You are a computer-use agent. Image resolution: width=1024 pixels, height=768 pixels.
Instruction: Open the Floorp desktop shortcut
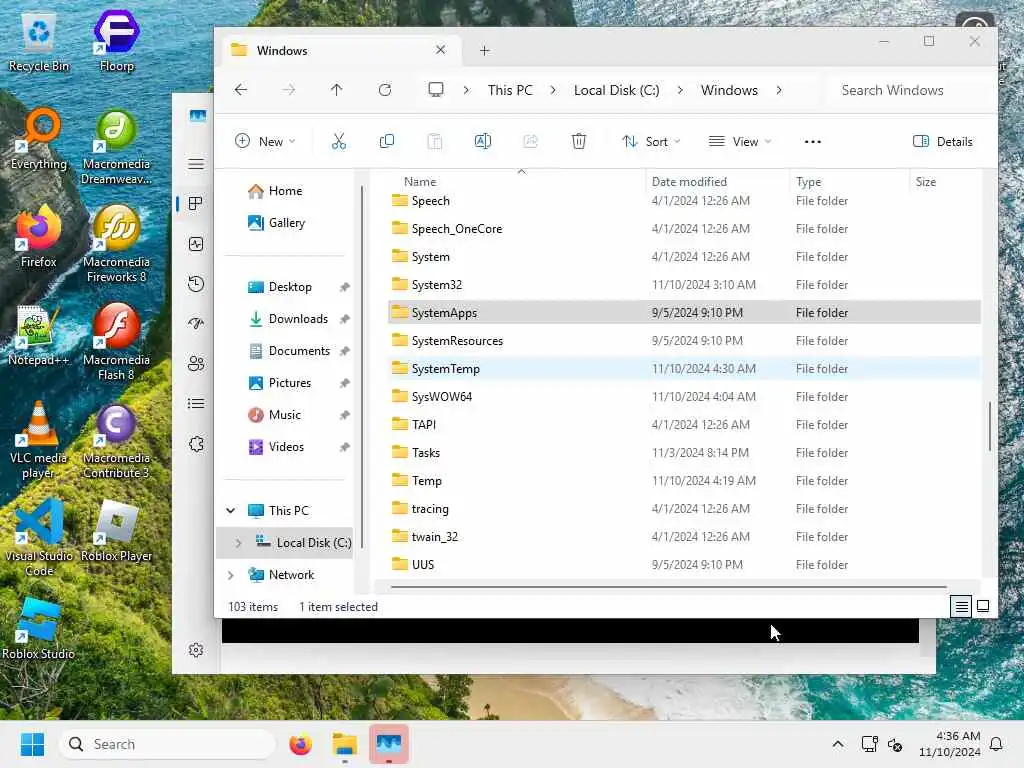(116, 40)
